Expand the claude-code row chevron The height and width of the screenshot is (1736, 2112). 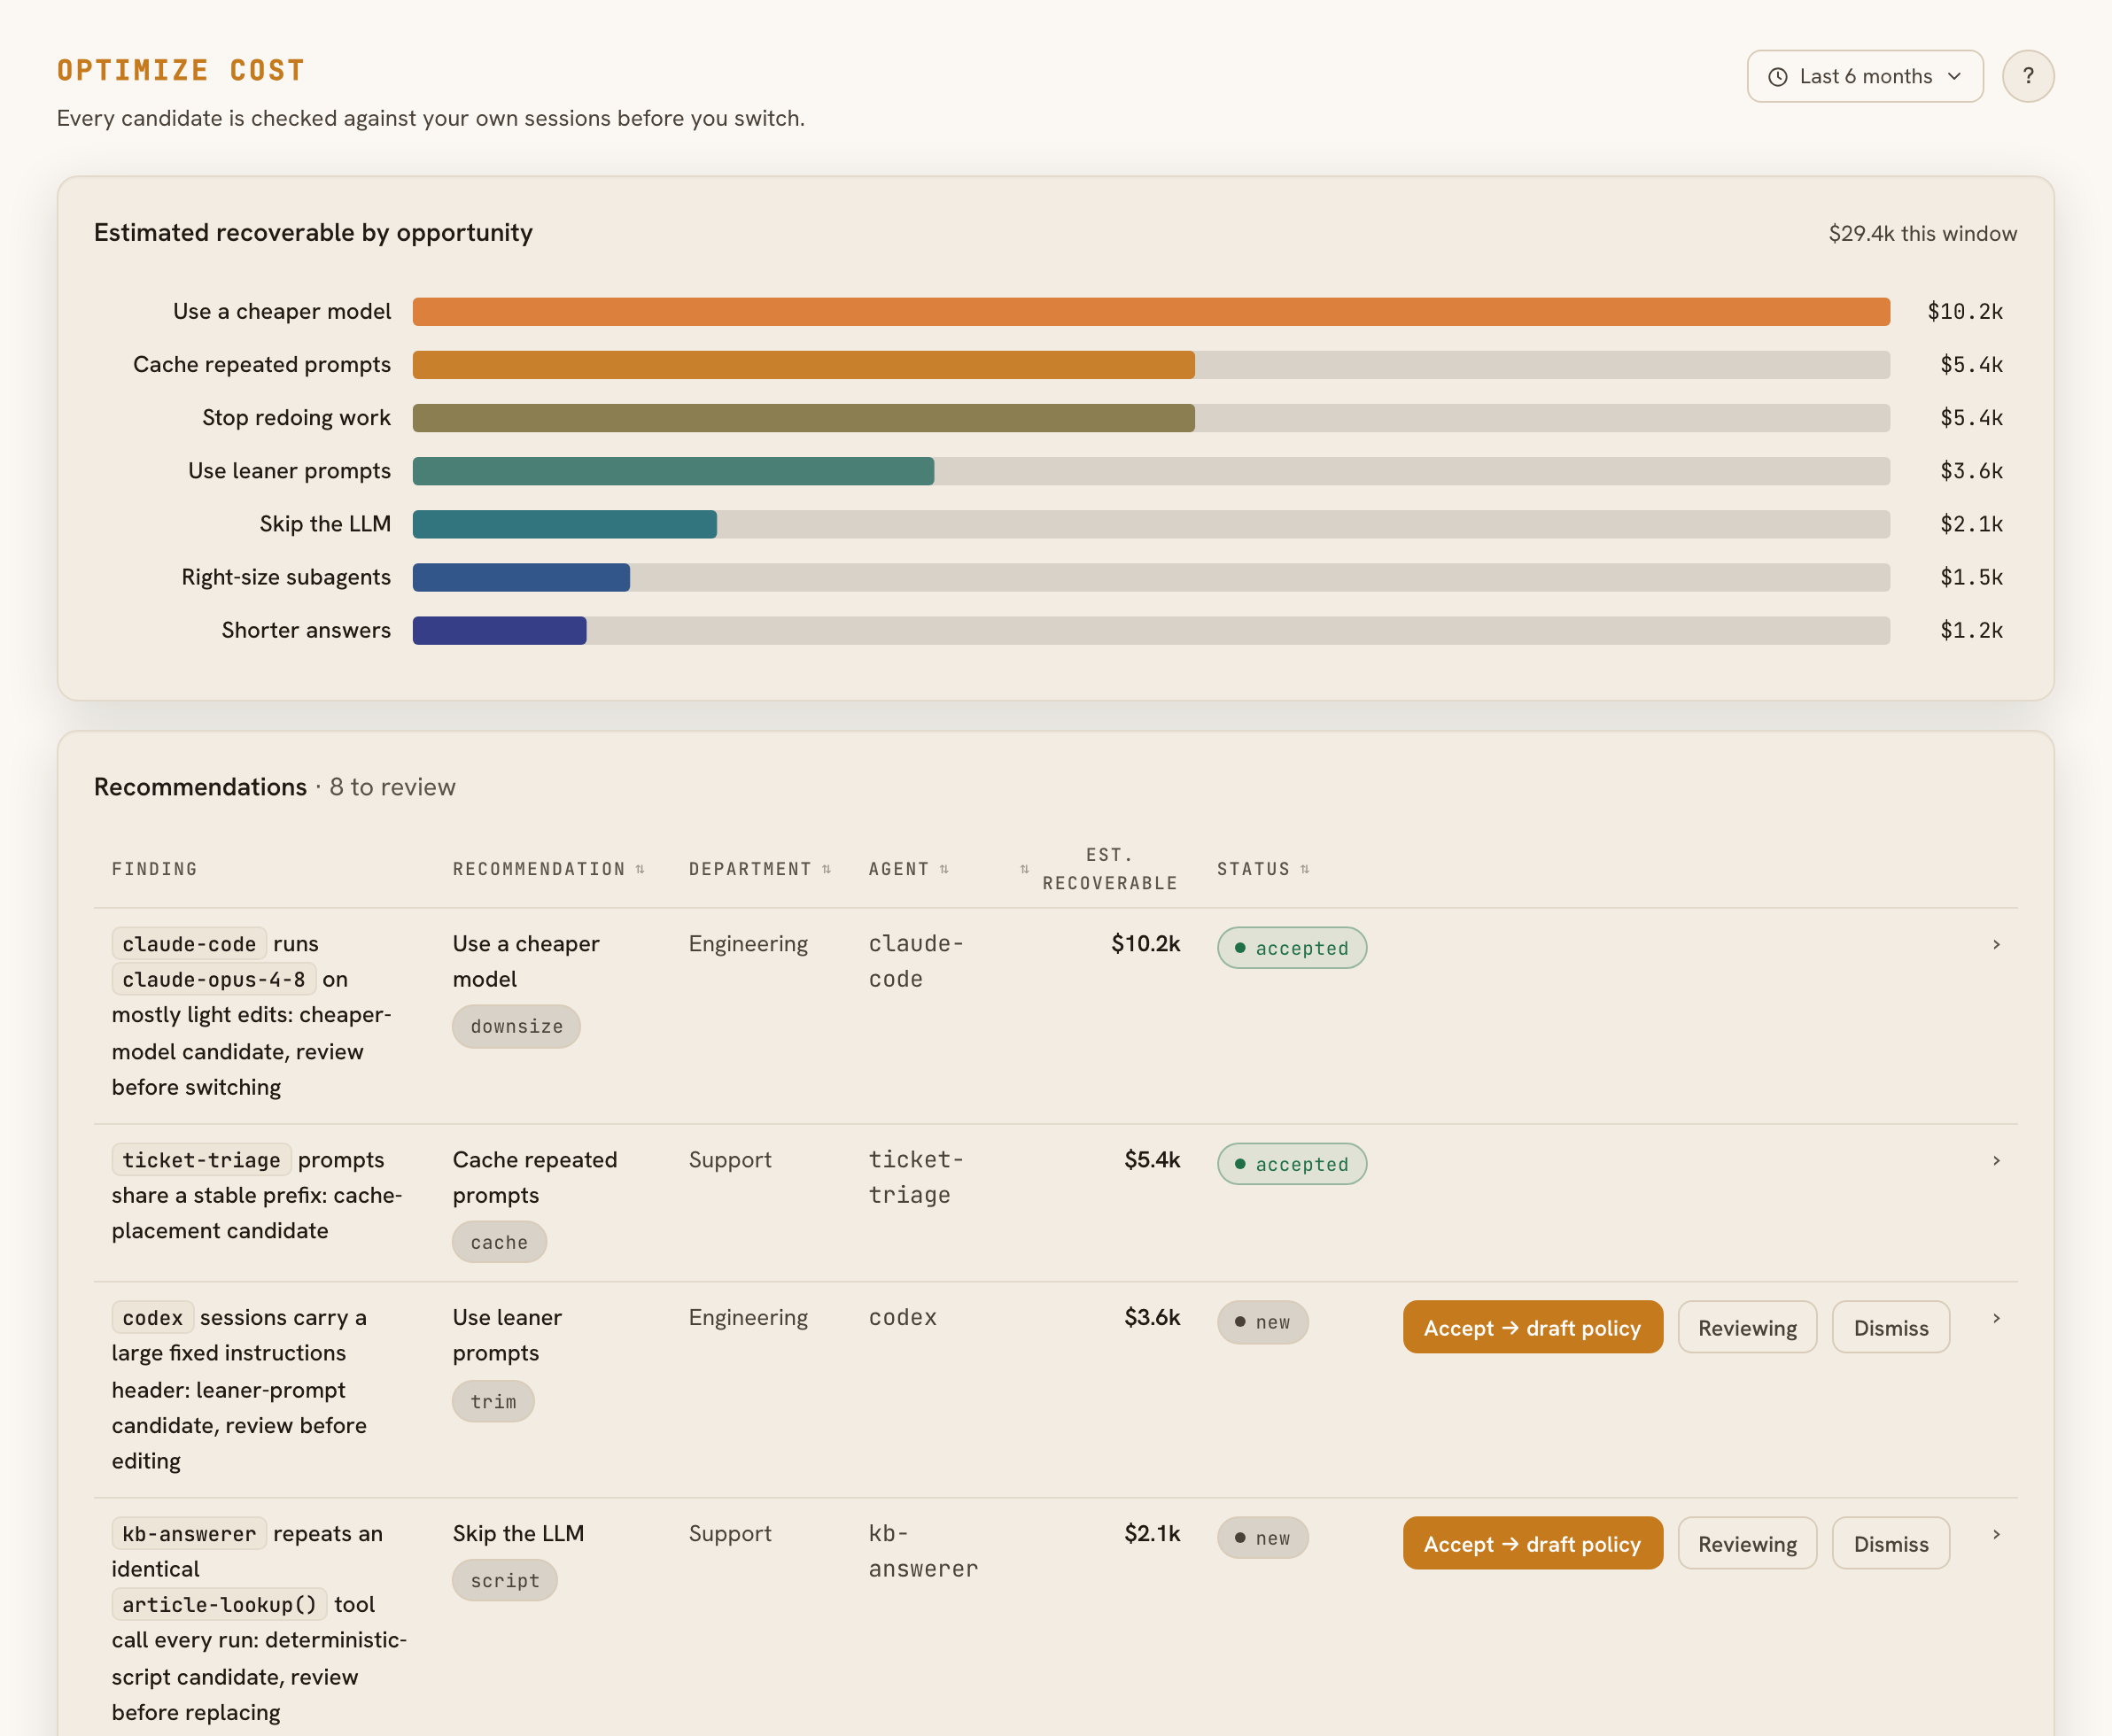point(1996,944)
